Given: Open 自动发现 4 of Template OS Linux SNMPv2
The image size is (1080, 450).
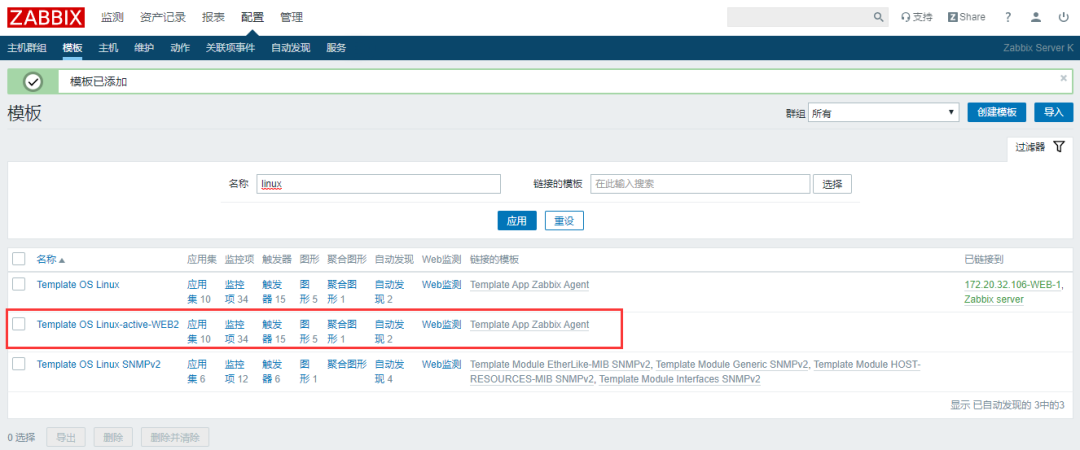Looking at the screenshot, I should 390,371.
